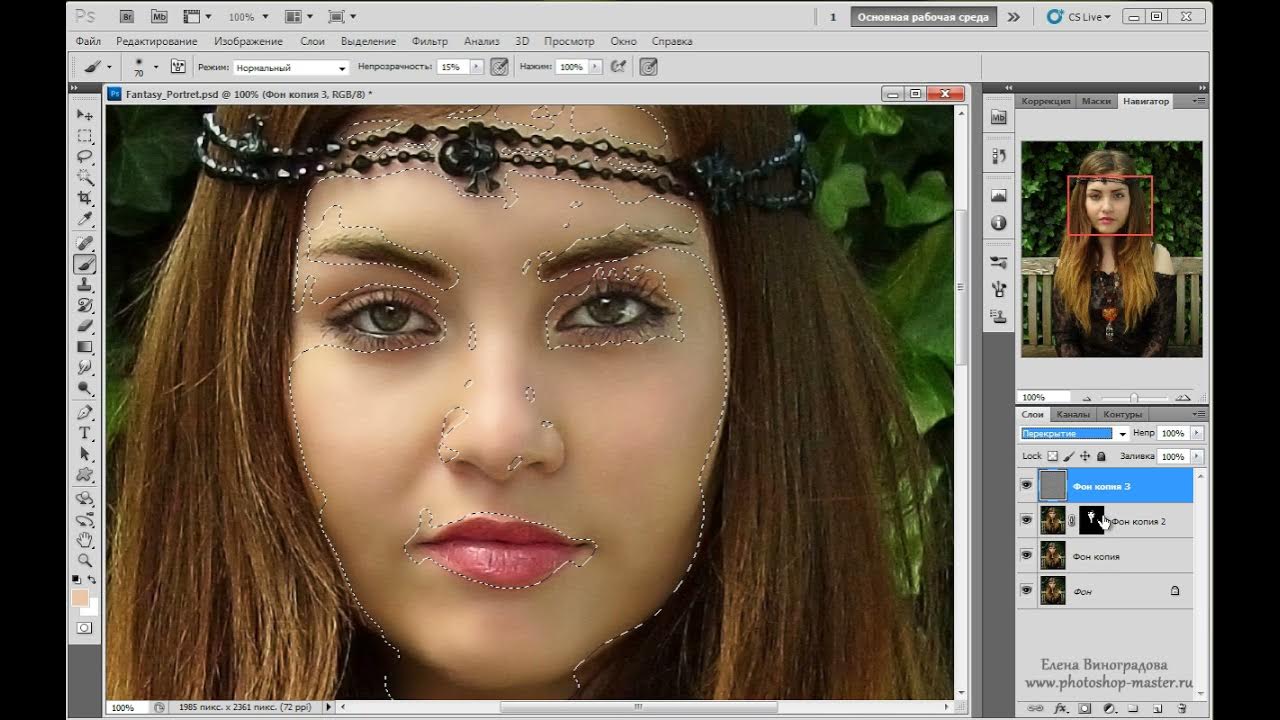Select the Lasso tool
1280x720 pixels.
[85, 157]
